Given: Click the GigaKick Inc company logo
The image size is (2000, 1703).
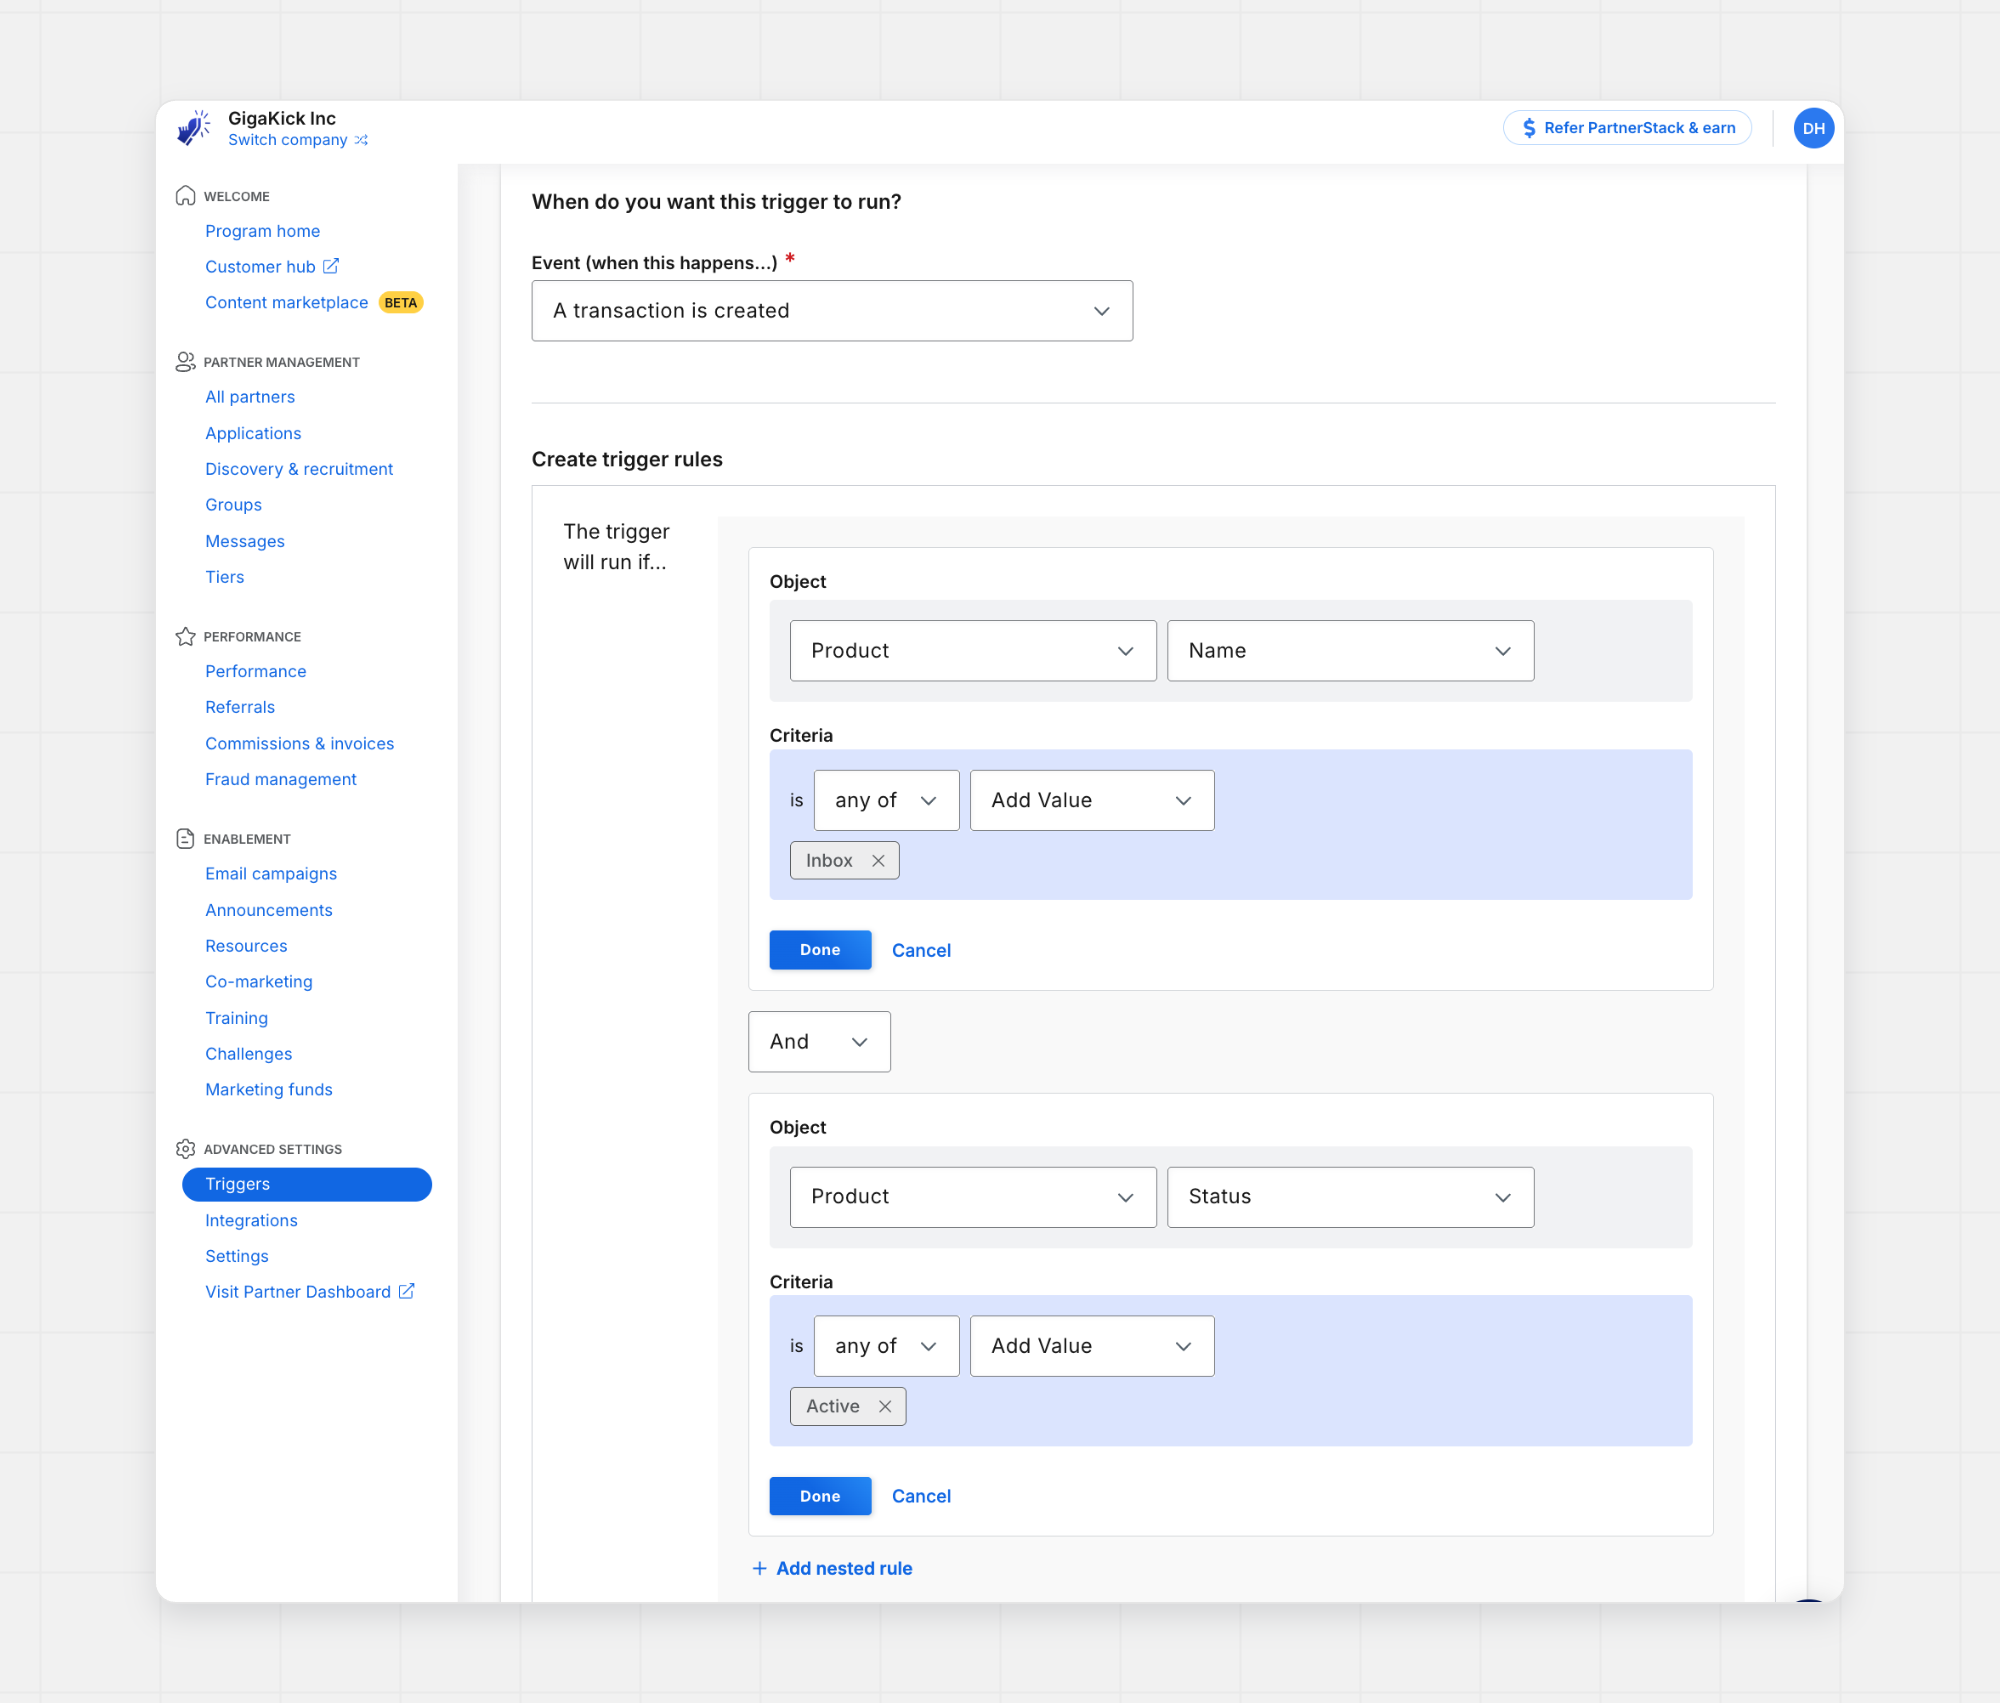Looking at the screenshot, I should pos(193,128).
